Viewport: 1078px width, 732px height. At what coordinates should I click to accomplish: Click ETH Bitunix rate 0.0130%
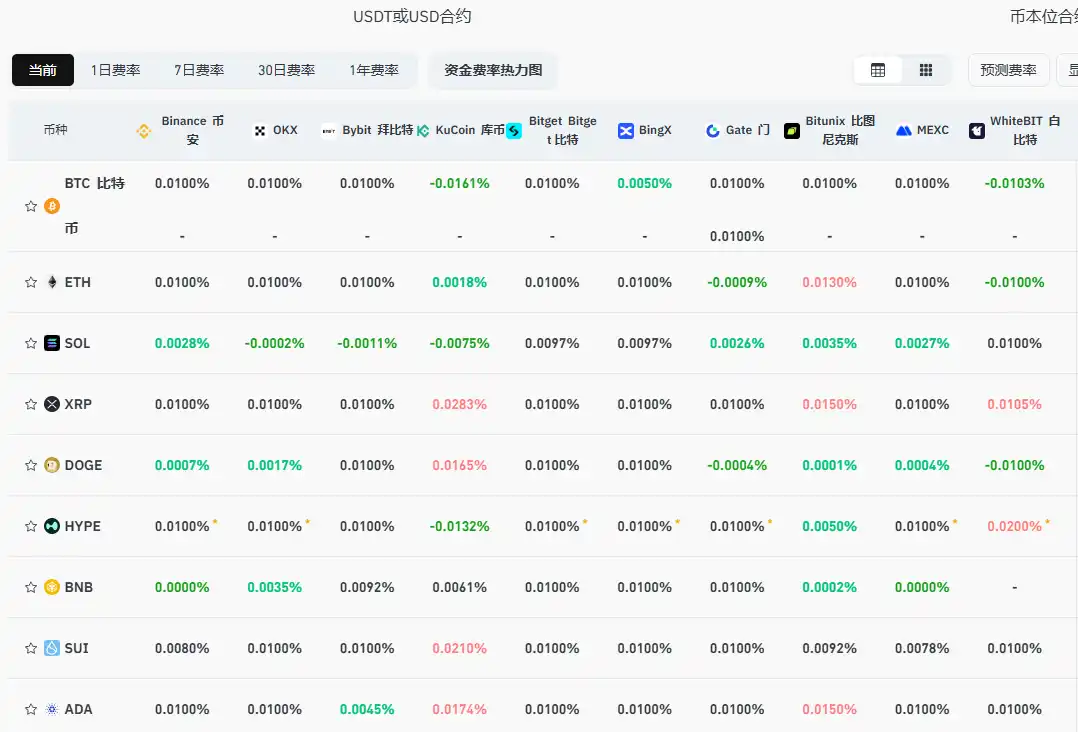(829, 282)
